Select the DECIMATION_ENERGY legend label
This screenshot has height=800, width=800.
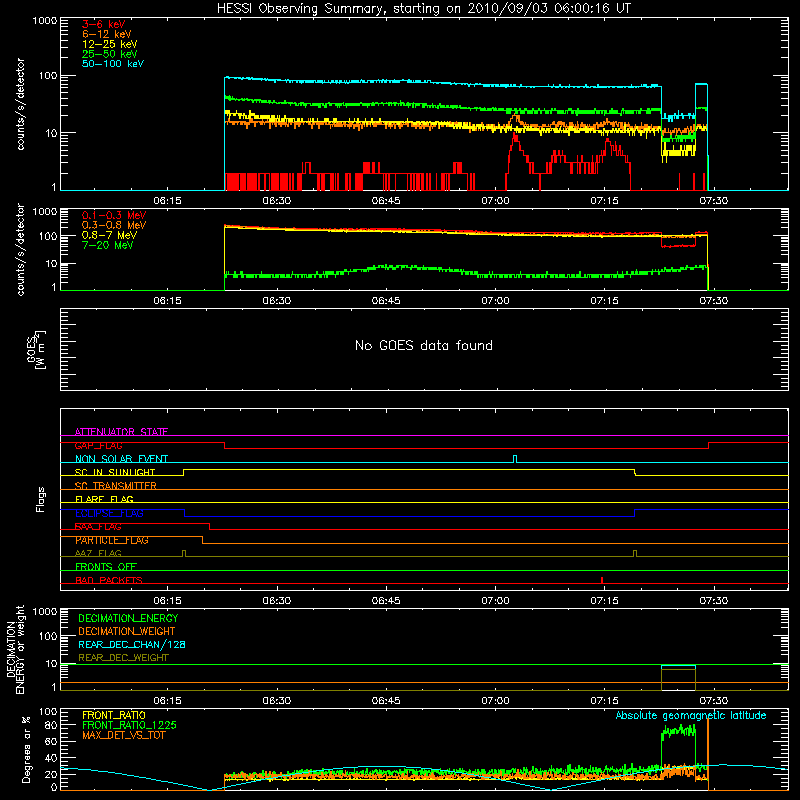[x=128, y=618]
